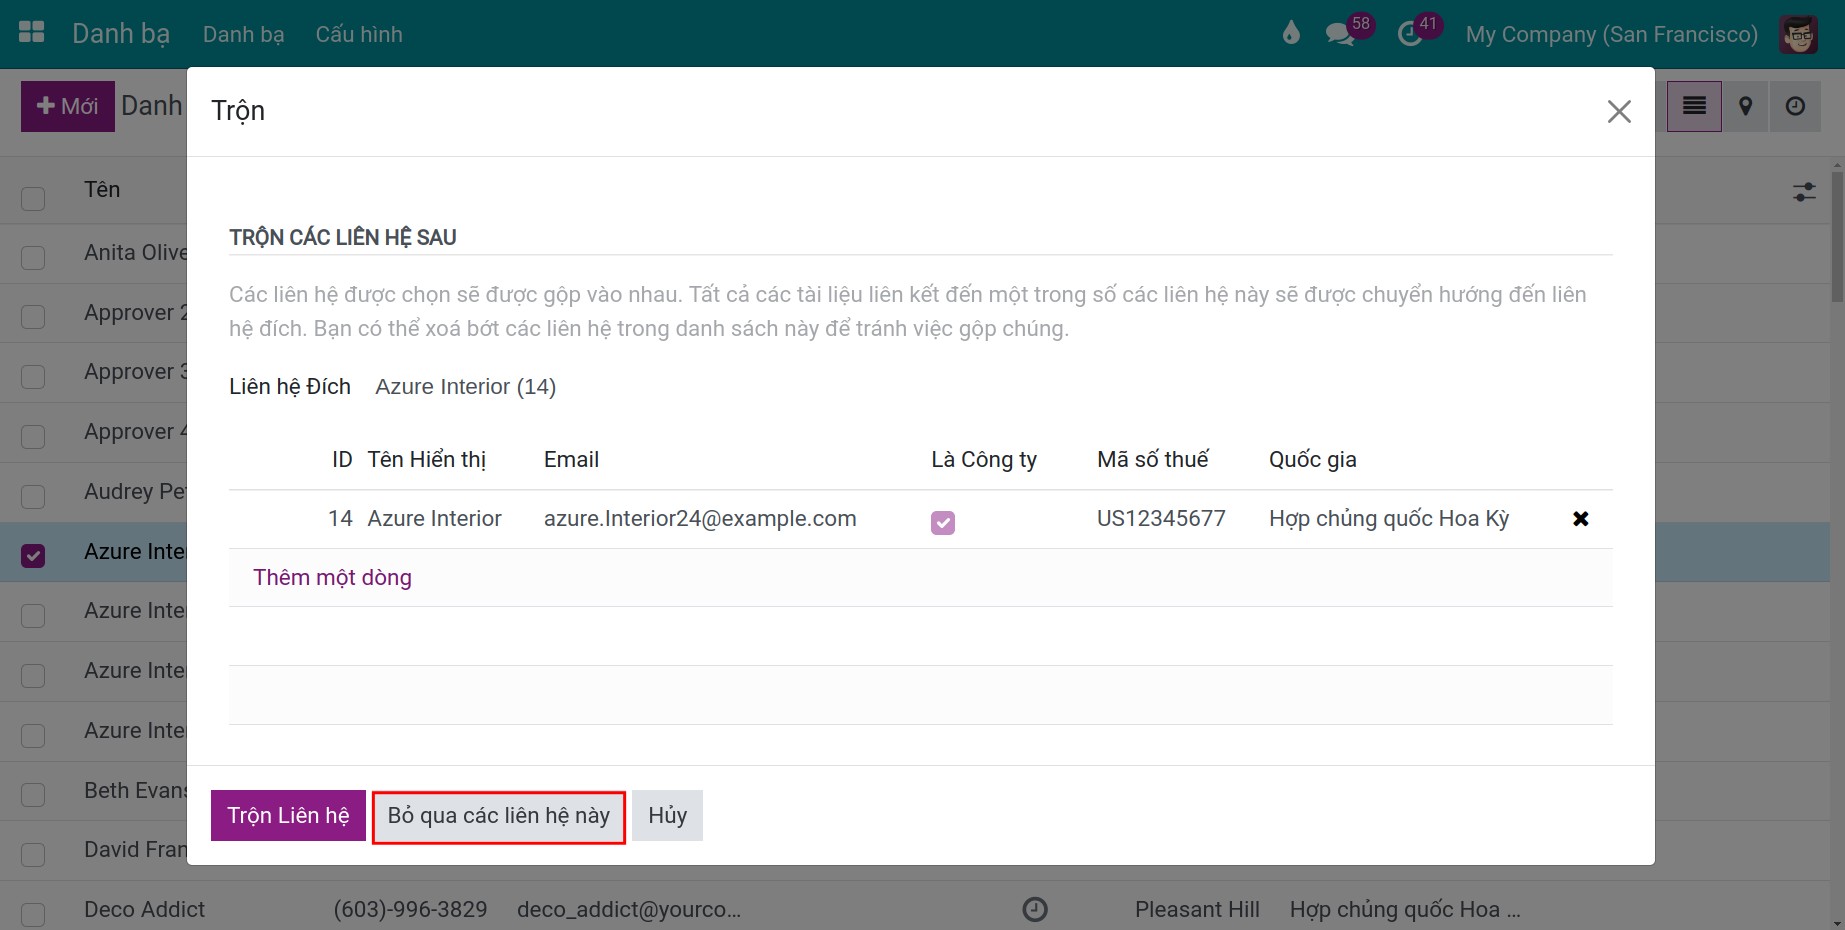Click the azure.Interior24@example.com email cell
The width and height of the screenshot is (1845, 930).
(x=700, y=518)
